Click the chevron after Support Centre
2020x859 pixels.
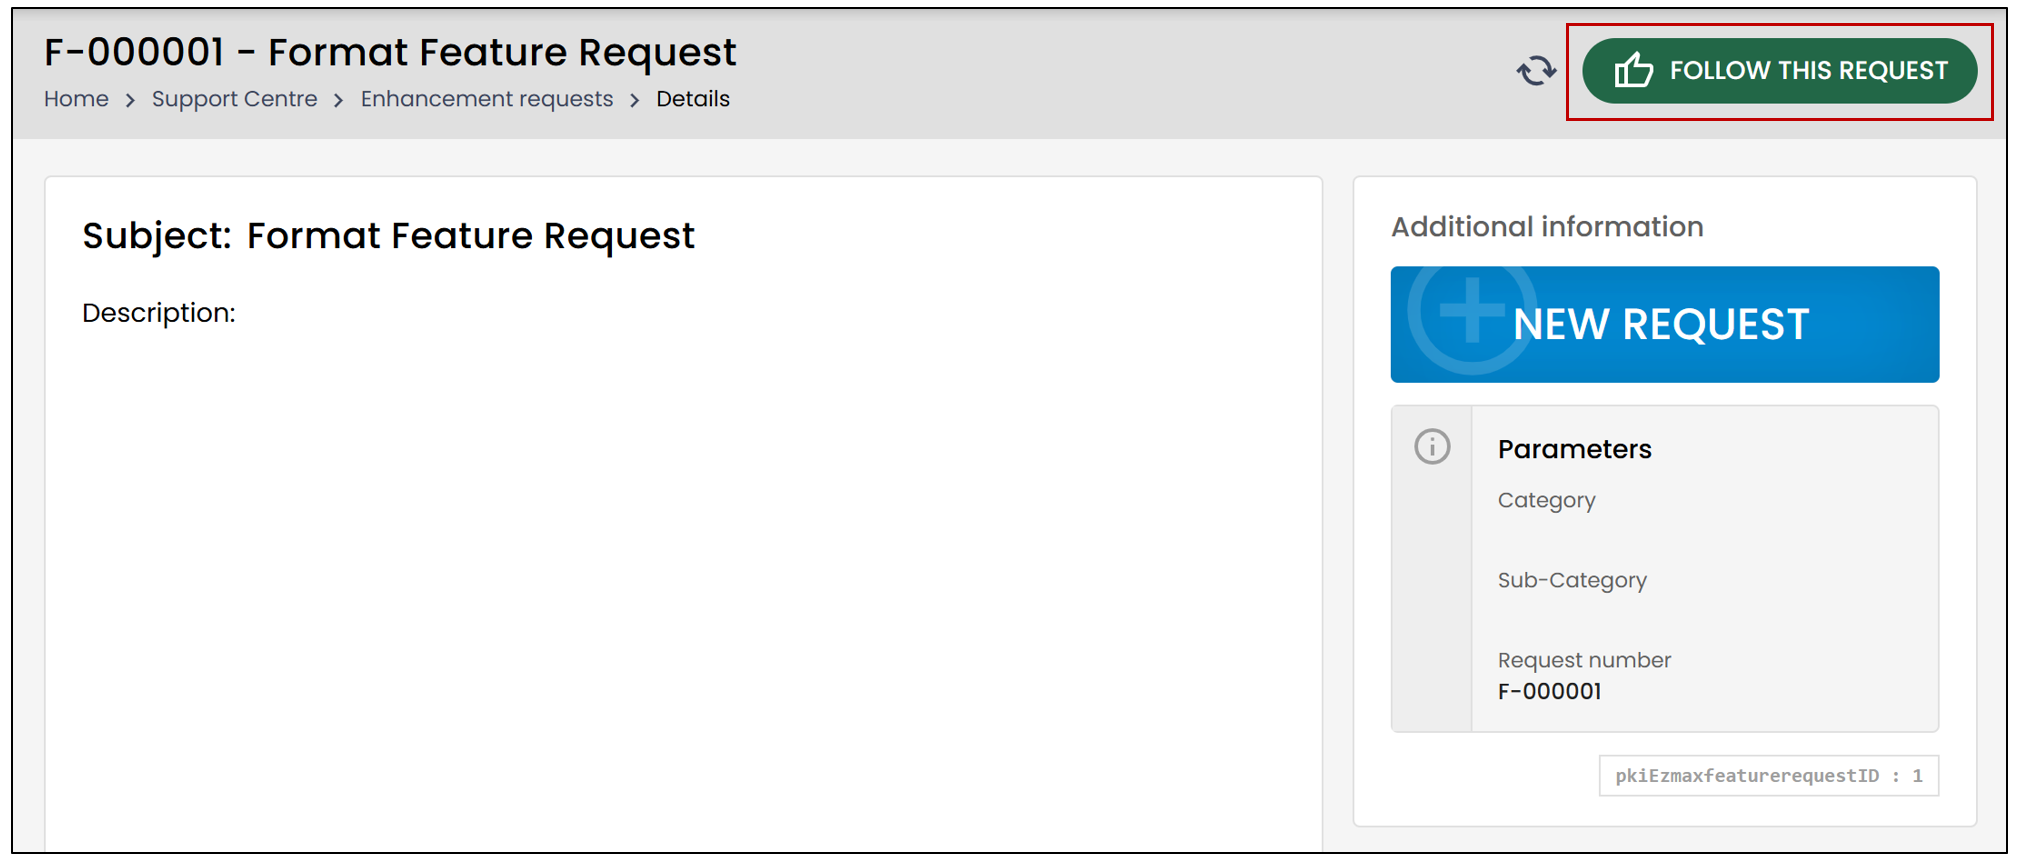338,100
